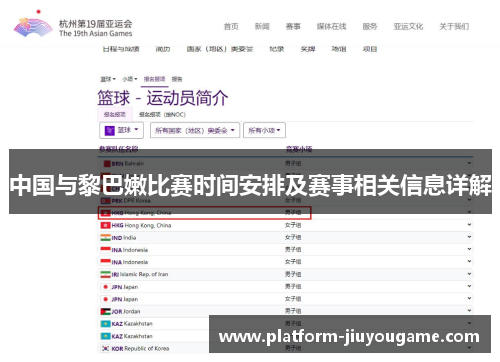
Task: Click the 'The 19th Asian Games' header text
Action: click(96, 33)
